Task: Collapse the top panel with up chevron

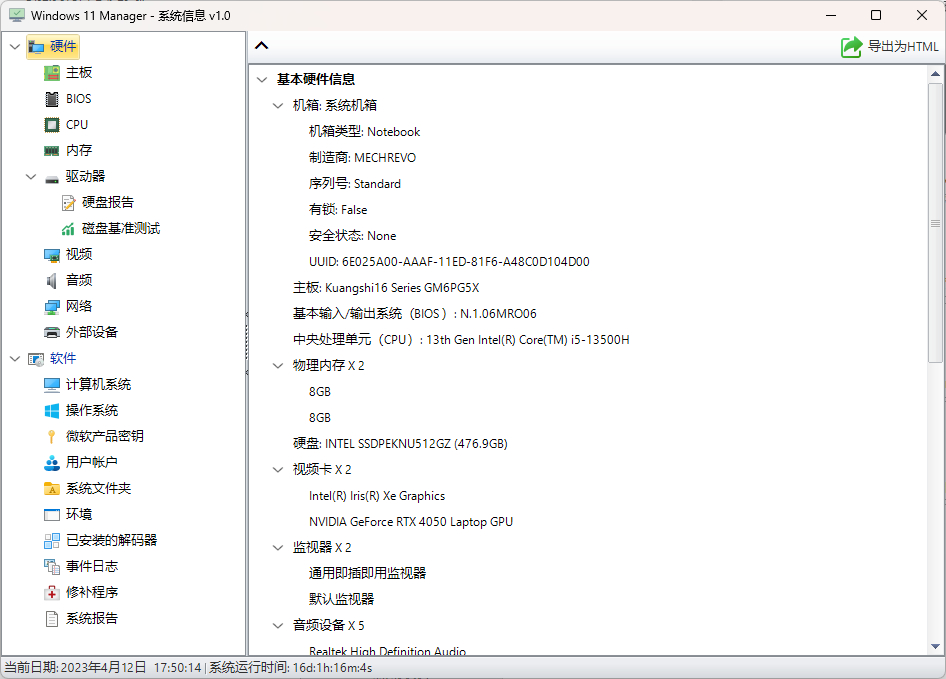Action: [x=261, y=45]
